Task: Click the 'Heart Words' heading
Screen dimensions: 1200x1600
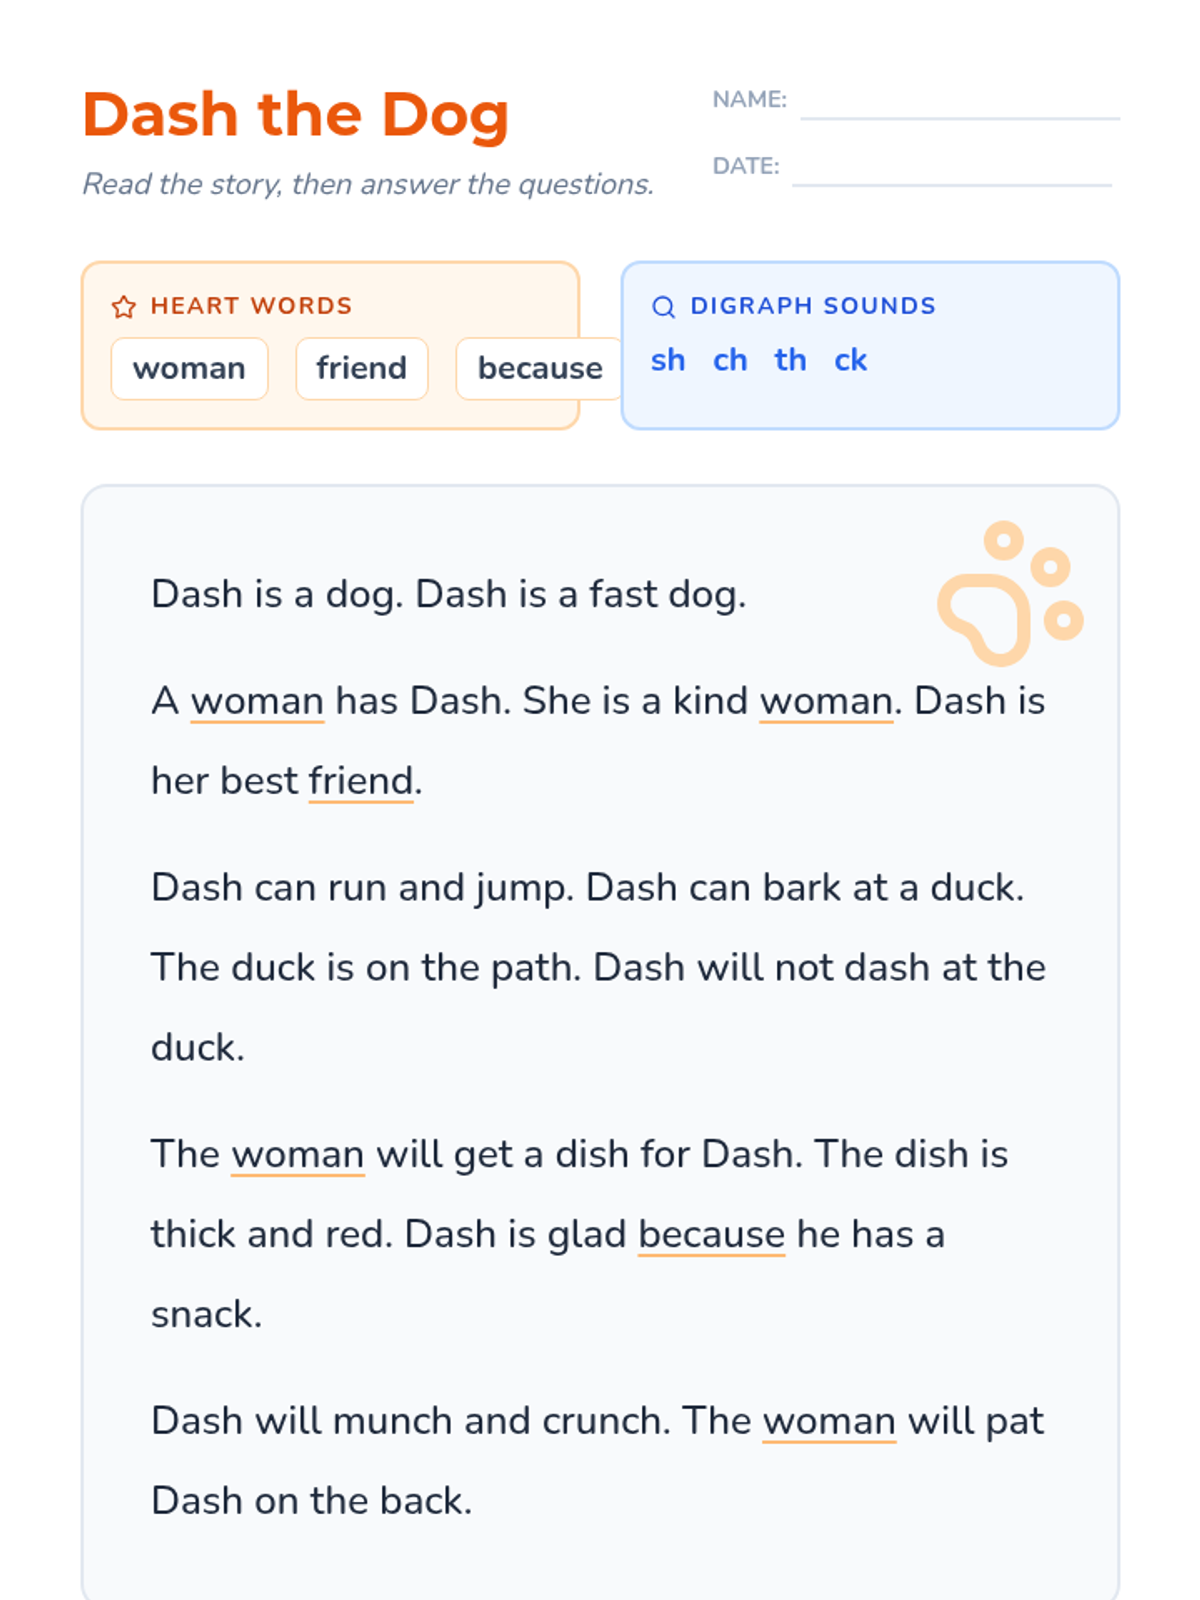Action: [x=251, y=306]
